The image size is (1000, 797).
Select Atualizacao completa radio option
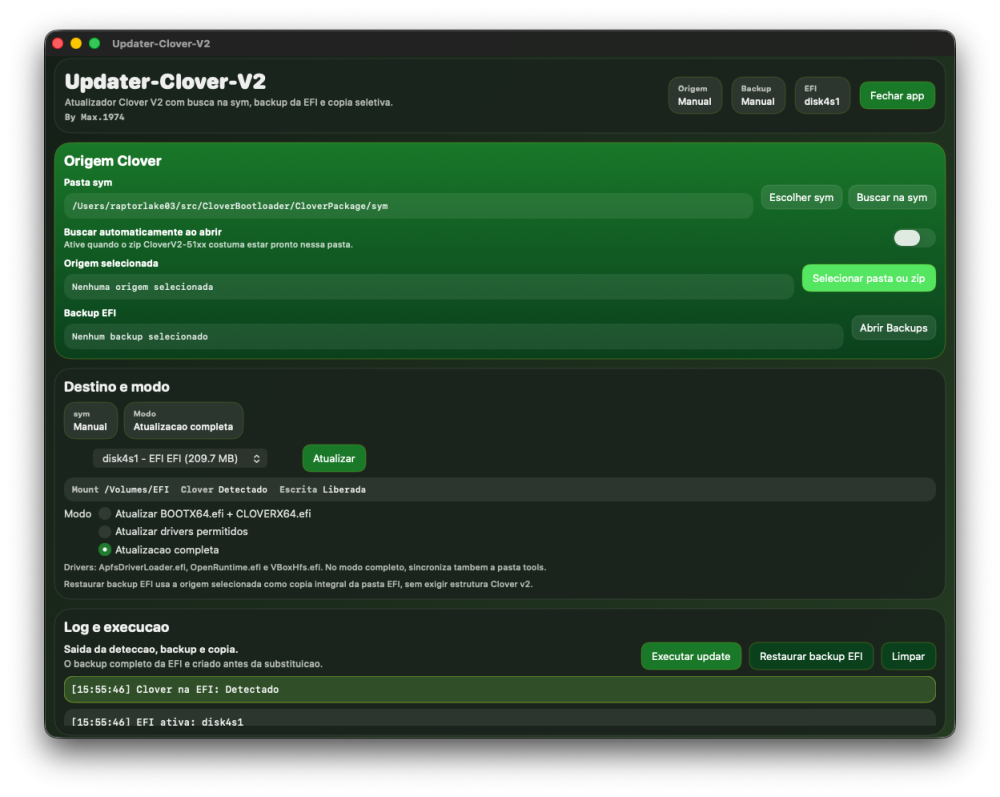[x=105, y=550]
